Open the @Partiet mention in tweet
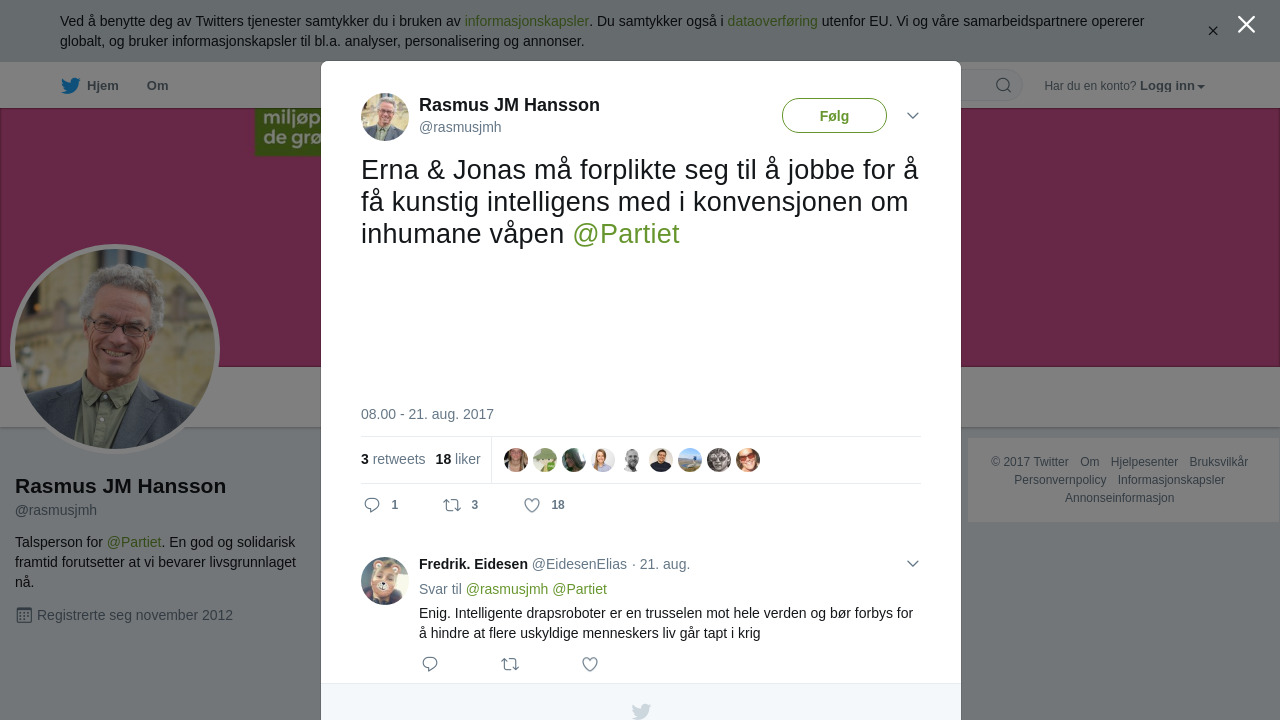Screen dimensions: 1280x720 [626, 234]
